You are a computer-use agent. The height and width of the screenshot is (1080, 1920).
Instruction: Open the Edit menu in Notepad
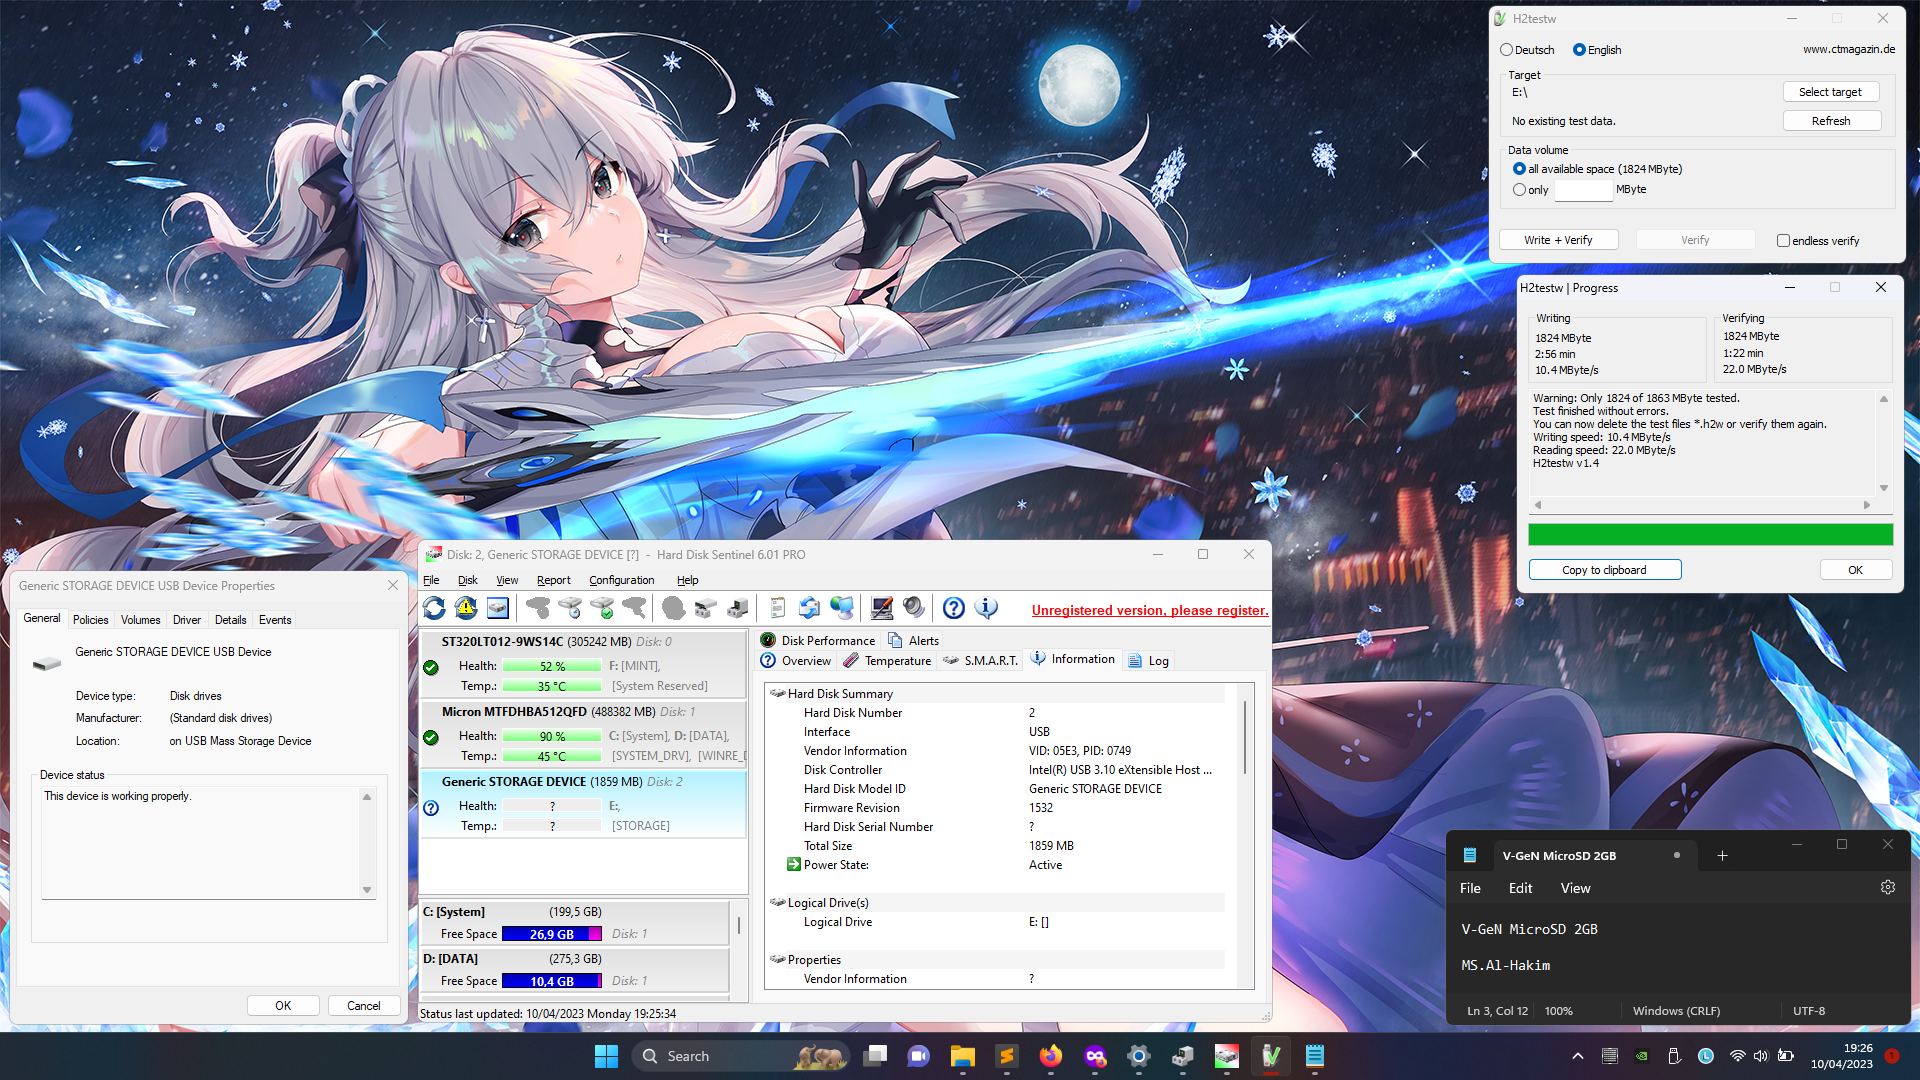[1520, 888]
